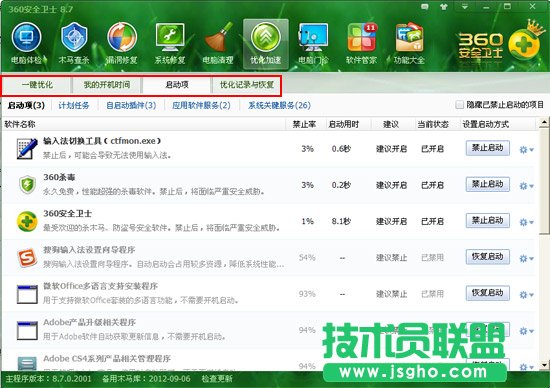The width and height of the screenshot is (550, 388).
Task: Open 漏洞修复 vulnerability repair icon
Action: (122, 44)
